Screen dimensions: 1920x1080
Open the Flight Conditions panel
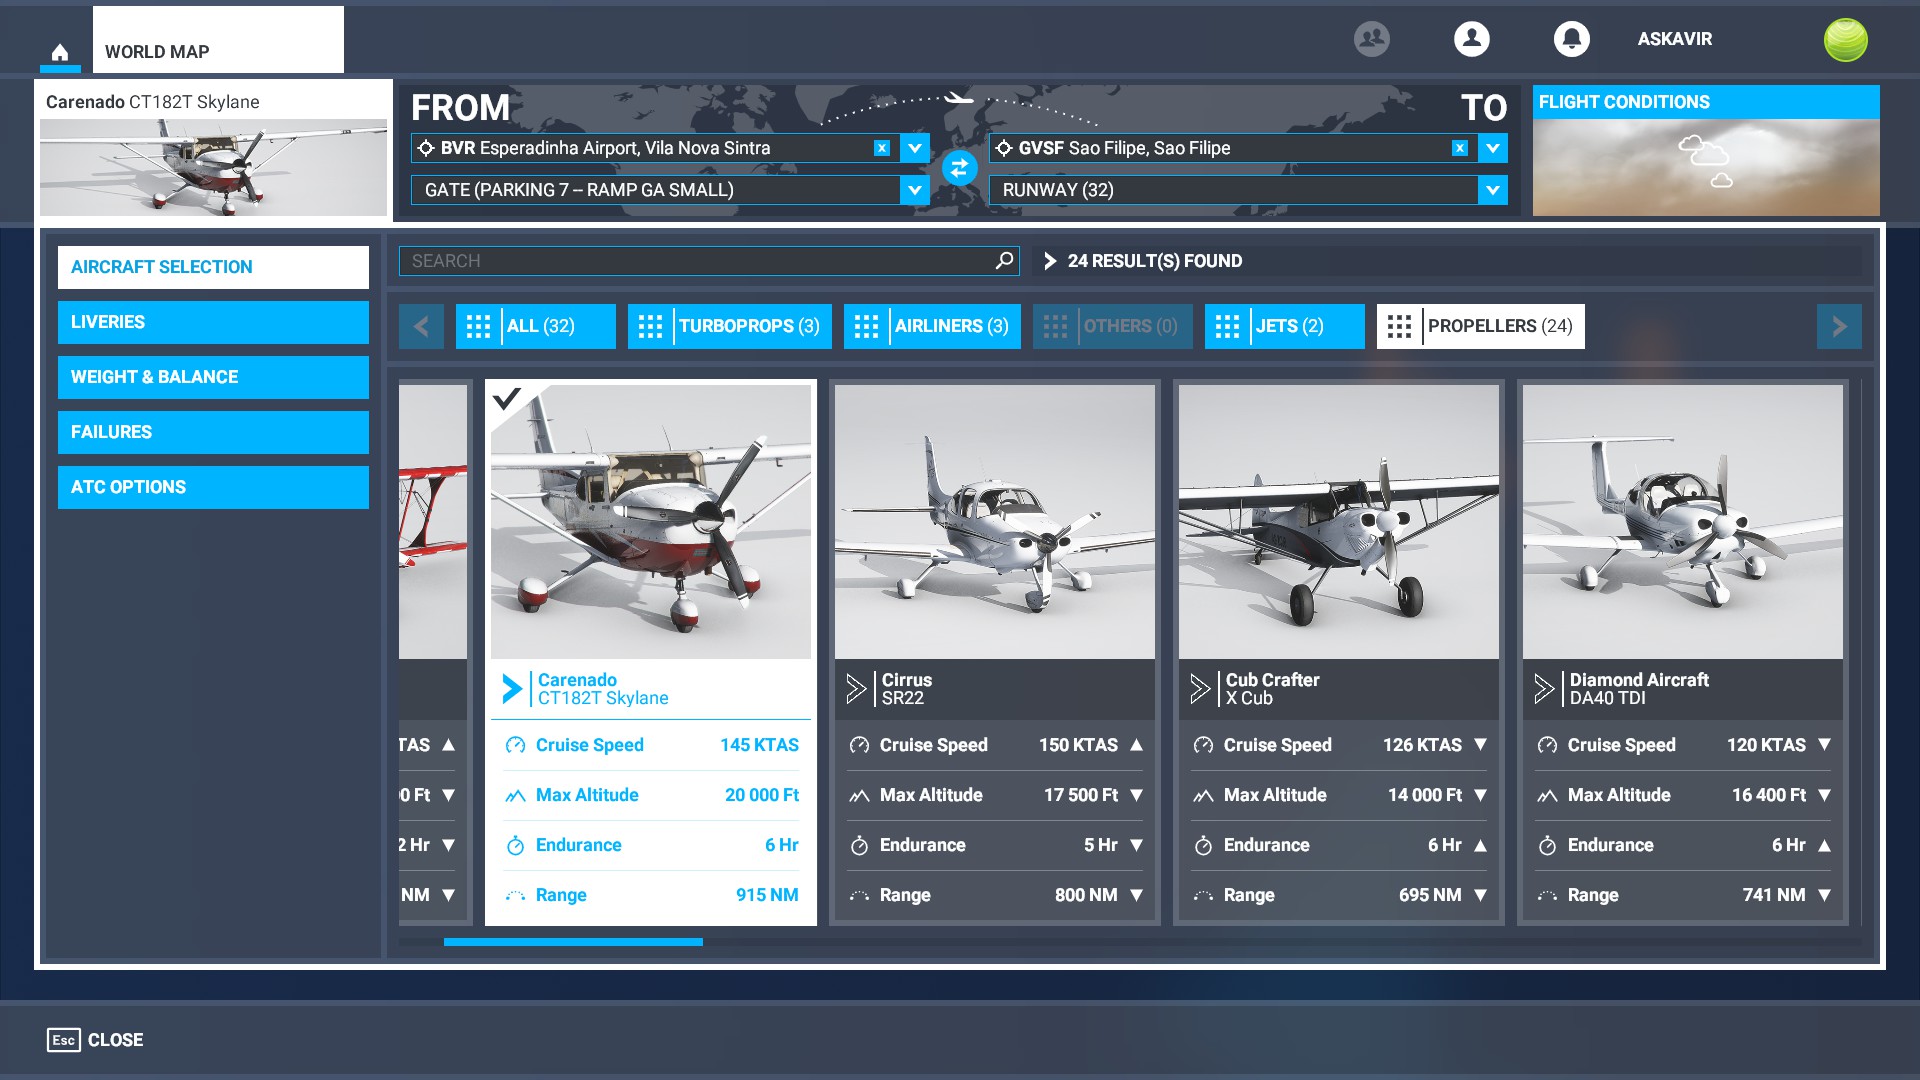coord(1706,150)
